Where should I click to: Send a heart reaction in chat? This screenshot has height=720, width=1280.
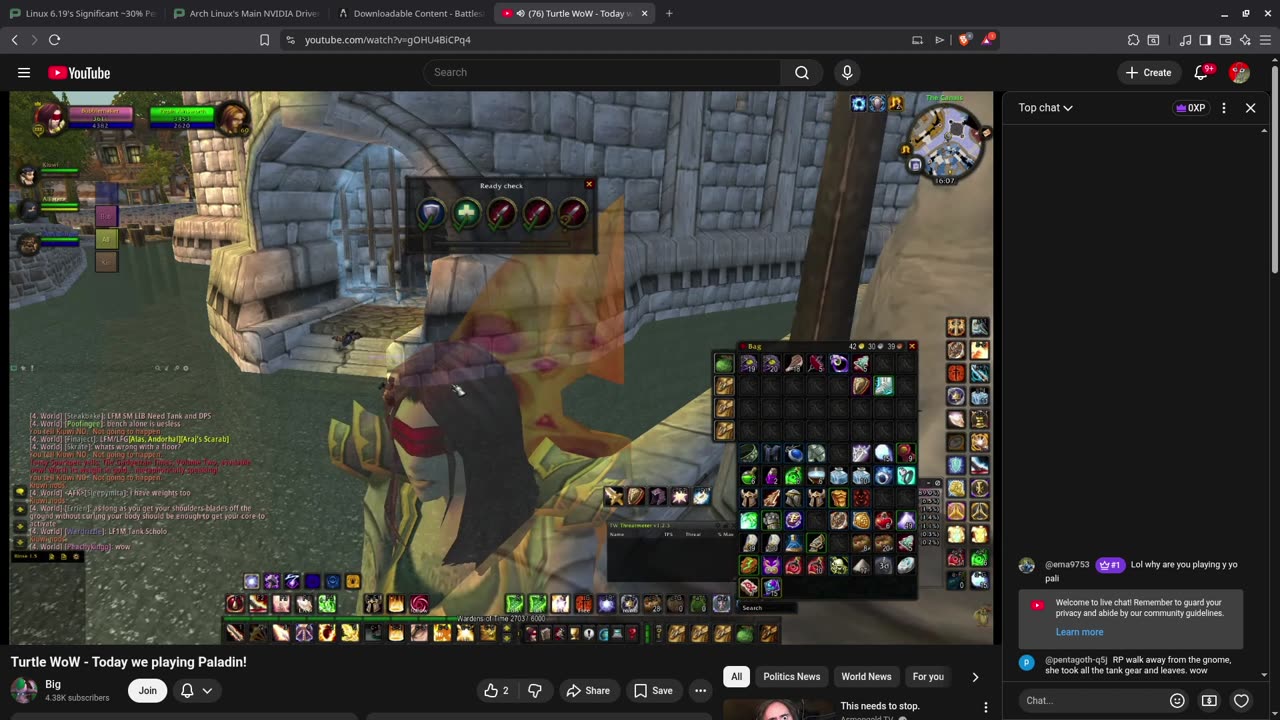(1241, 700)
